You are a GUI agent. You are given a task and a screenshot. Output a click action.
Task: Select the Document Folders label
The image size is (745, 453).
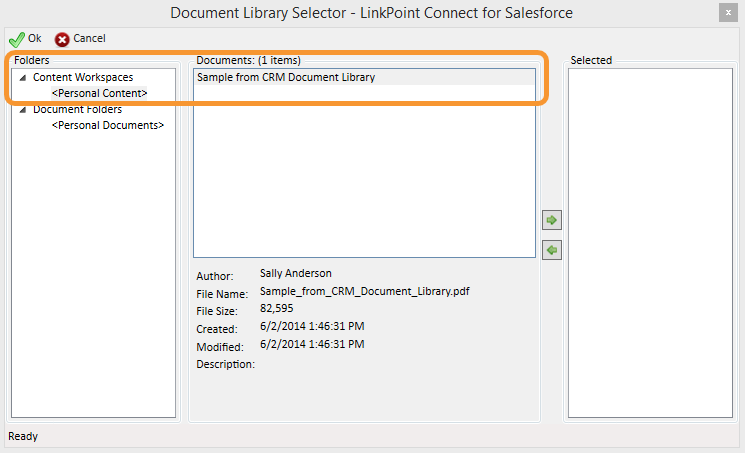pyautogui.click(x=77, y=109)
